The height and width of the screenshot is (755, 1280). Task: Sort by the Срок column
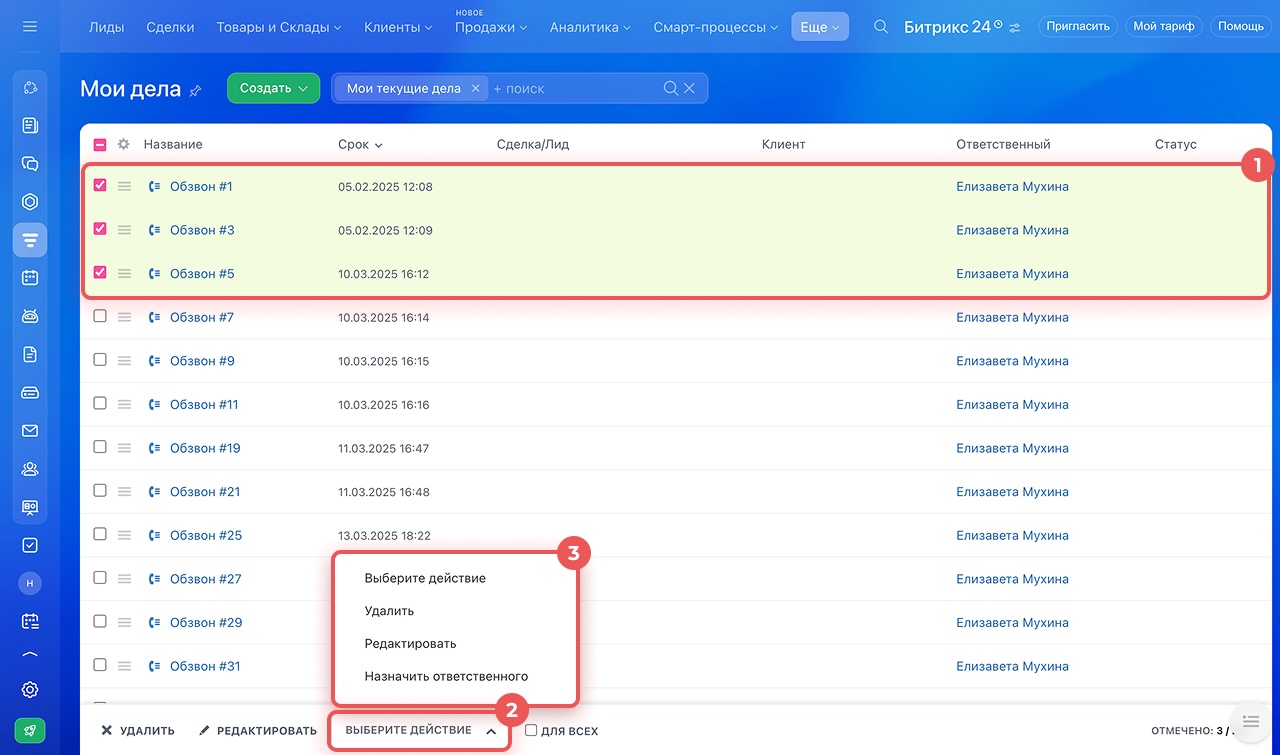360,144
